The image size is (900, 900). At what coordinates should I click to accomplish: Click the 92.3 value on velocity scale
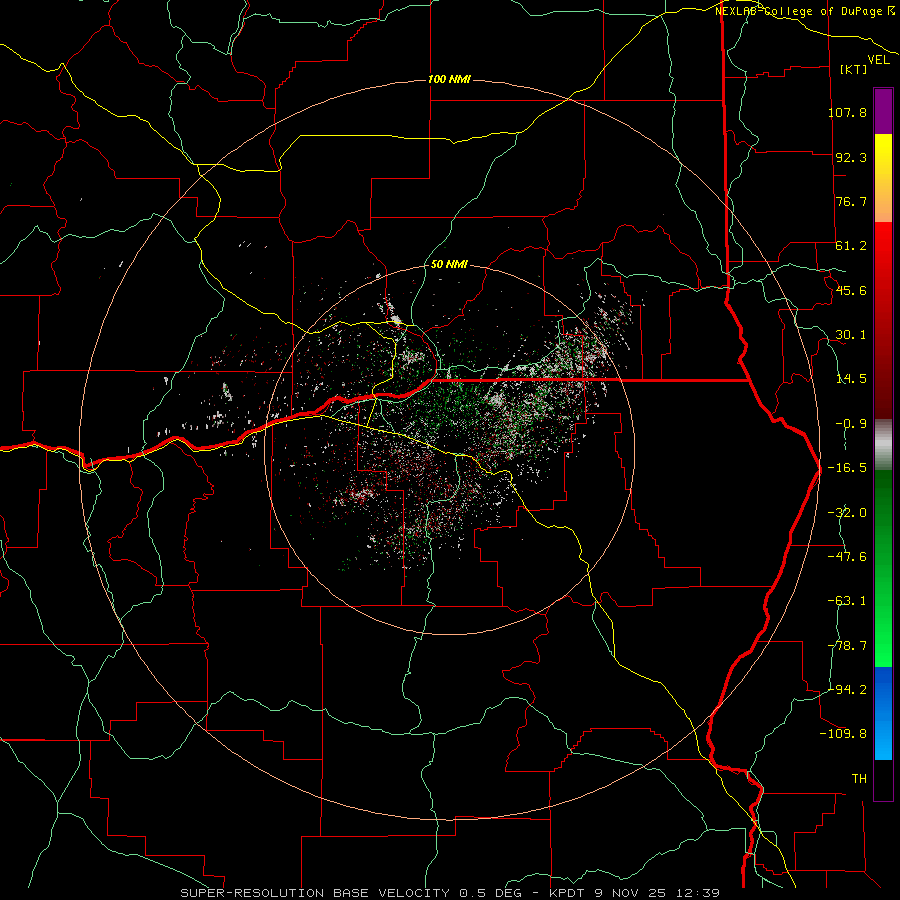[851, 157]
